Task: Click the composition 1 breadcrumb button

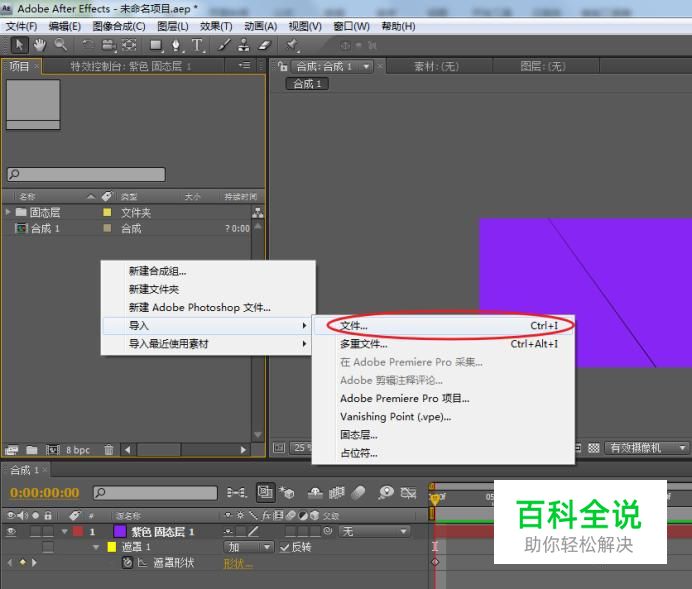Action: 307,84
